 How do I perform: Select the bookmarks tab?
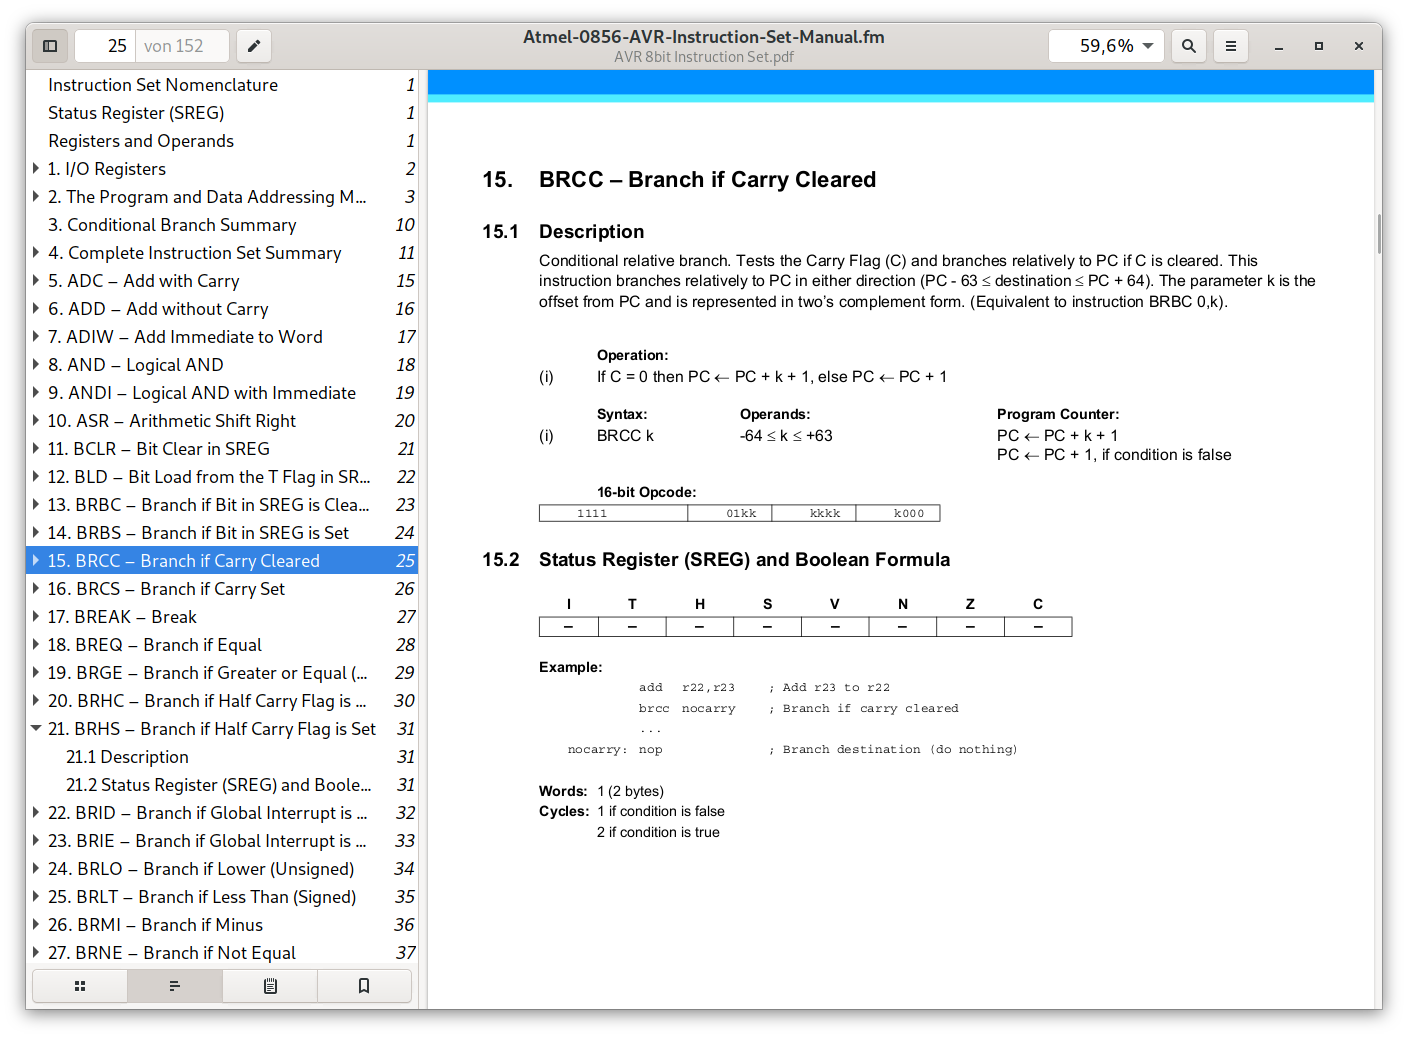(x=364, y=986)
